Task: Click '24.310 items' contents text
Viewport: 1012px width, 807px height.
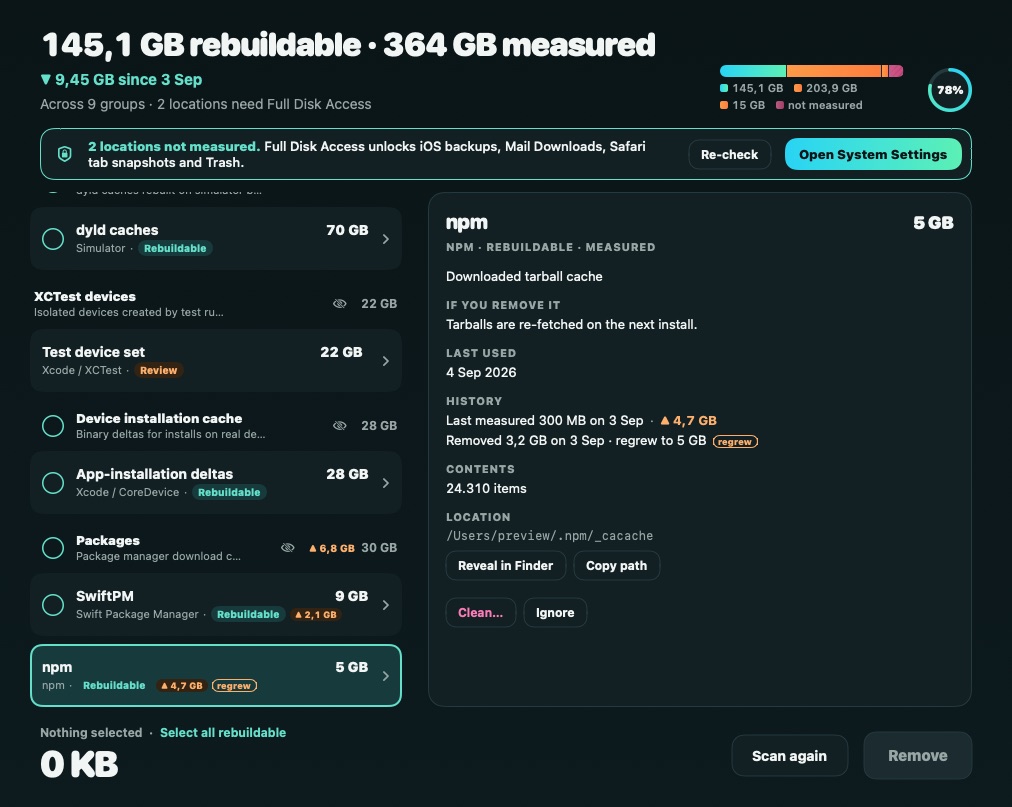Action: [x=486, y=489]
